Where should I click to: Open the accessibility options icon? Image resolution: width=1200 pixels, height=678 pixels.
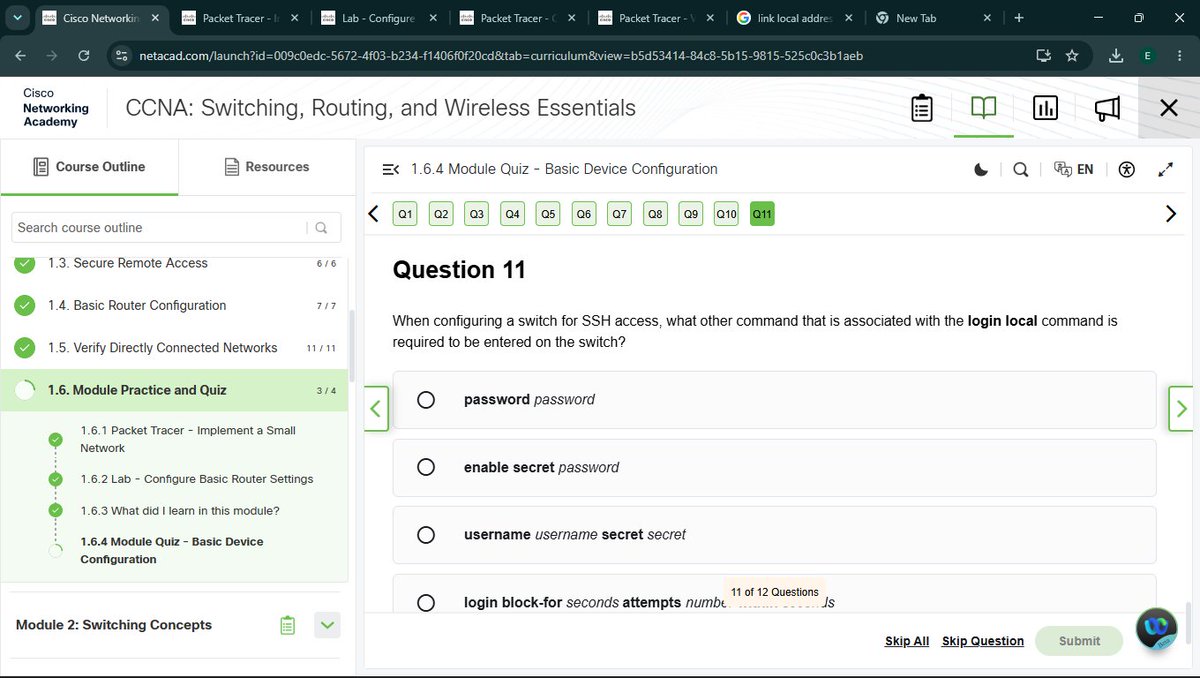[x=1127, y=170]
